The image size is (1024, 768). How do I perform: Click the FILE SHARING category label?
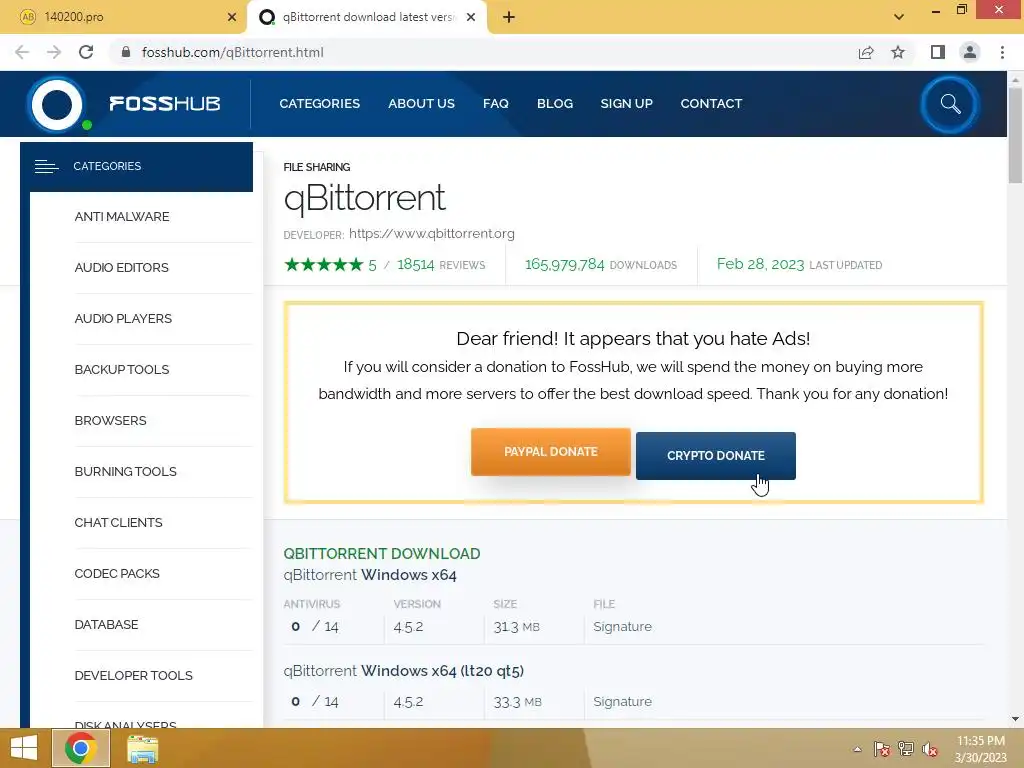point(317,167)
